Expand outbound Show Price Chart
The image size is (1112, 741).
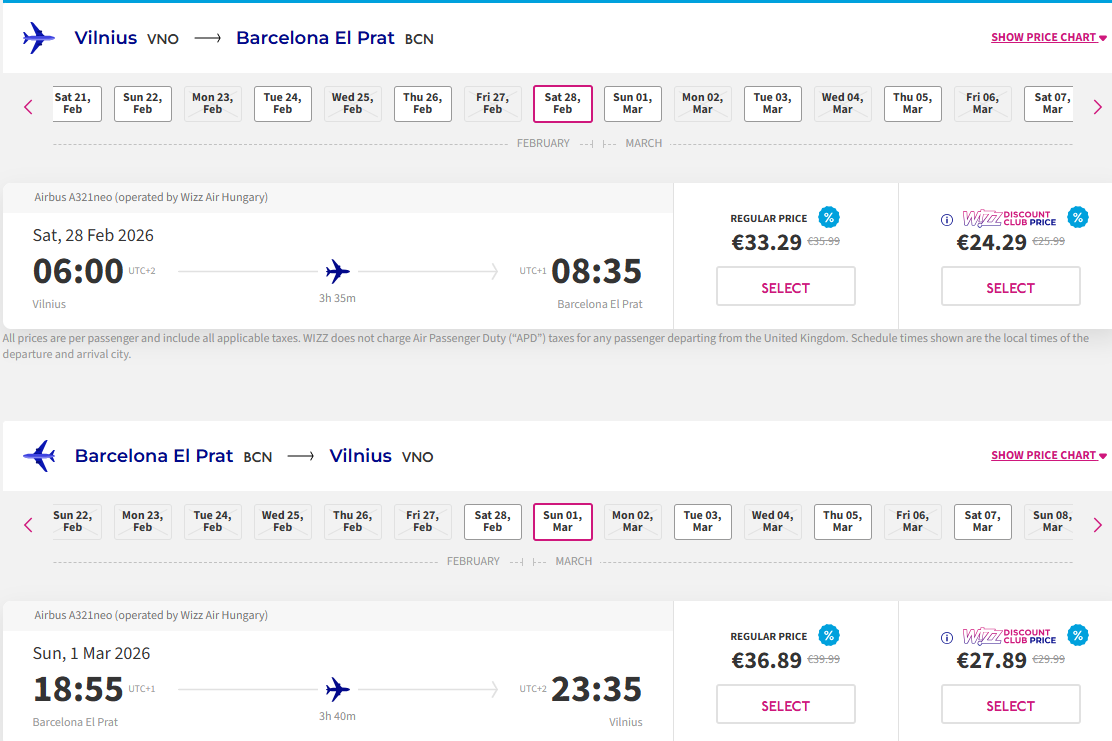coord(1048,38)
